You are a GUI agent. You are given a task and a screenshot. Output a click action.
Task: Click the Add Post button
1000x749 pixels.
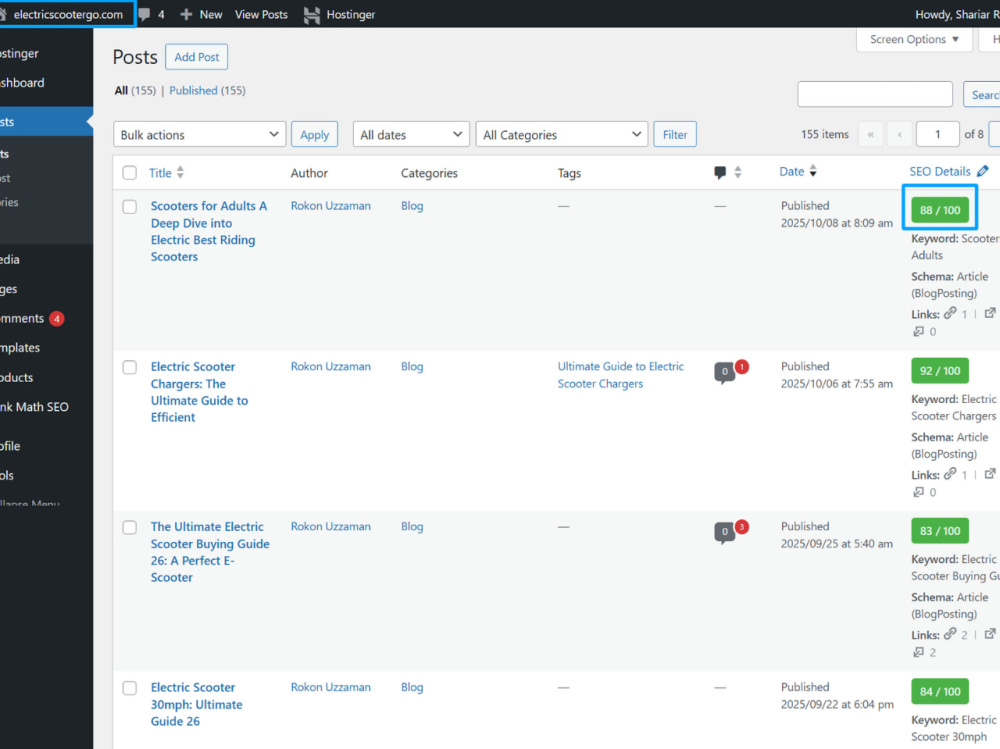click(x=196, y=57)
